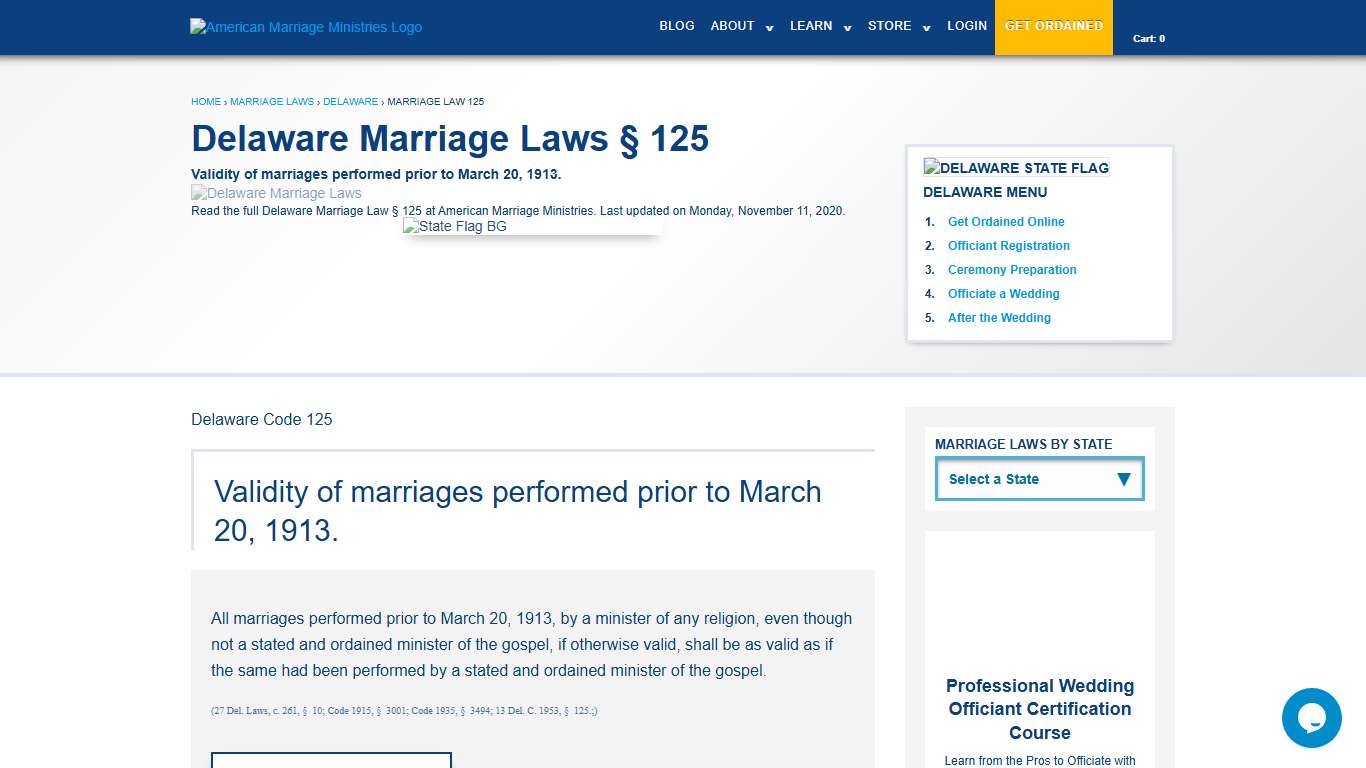Image resolution: width=1366 pixels, height=768 pixels.
Task: Click the legal citation text below the statute
Action: pyautogui.click(x=403, y=710)
